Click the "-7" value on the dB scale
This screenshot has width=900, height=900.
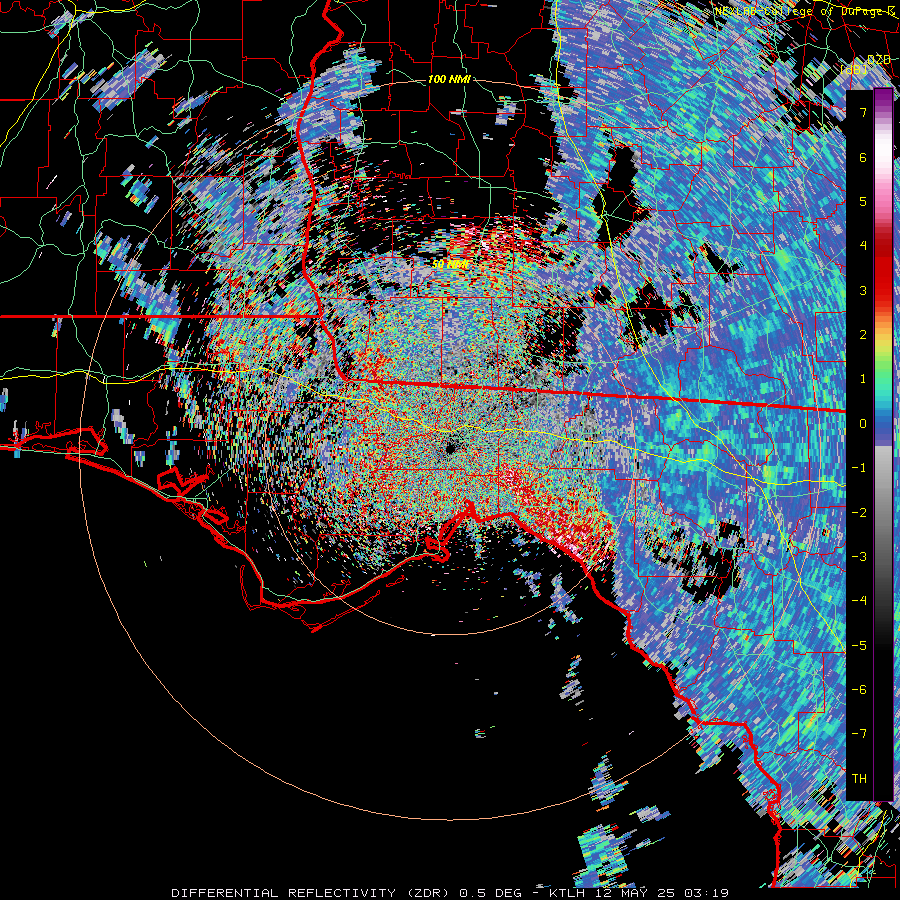coord(859,734)
